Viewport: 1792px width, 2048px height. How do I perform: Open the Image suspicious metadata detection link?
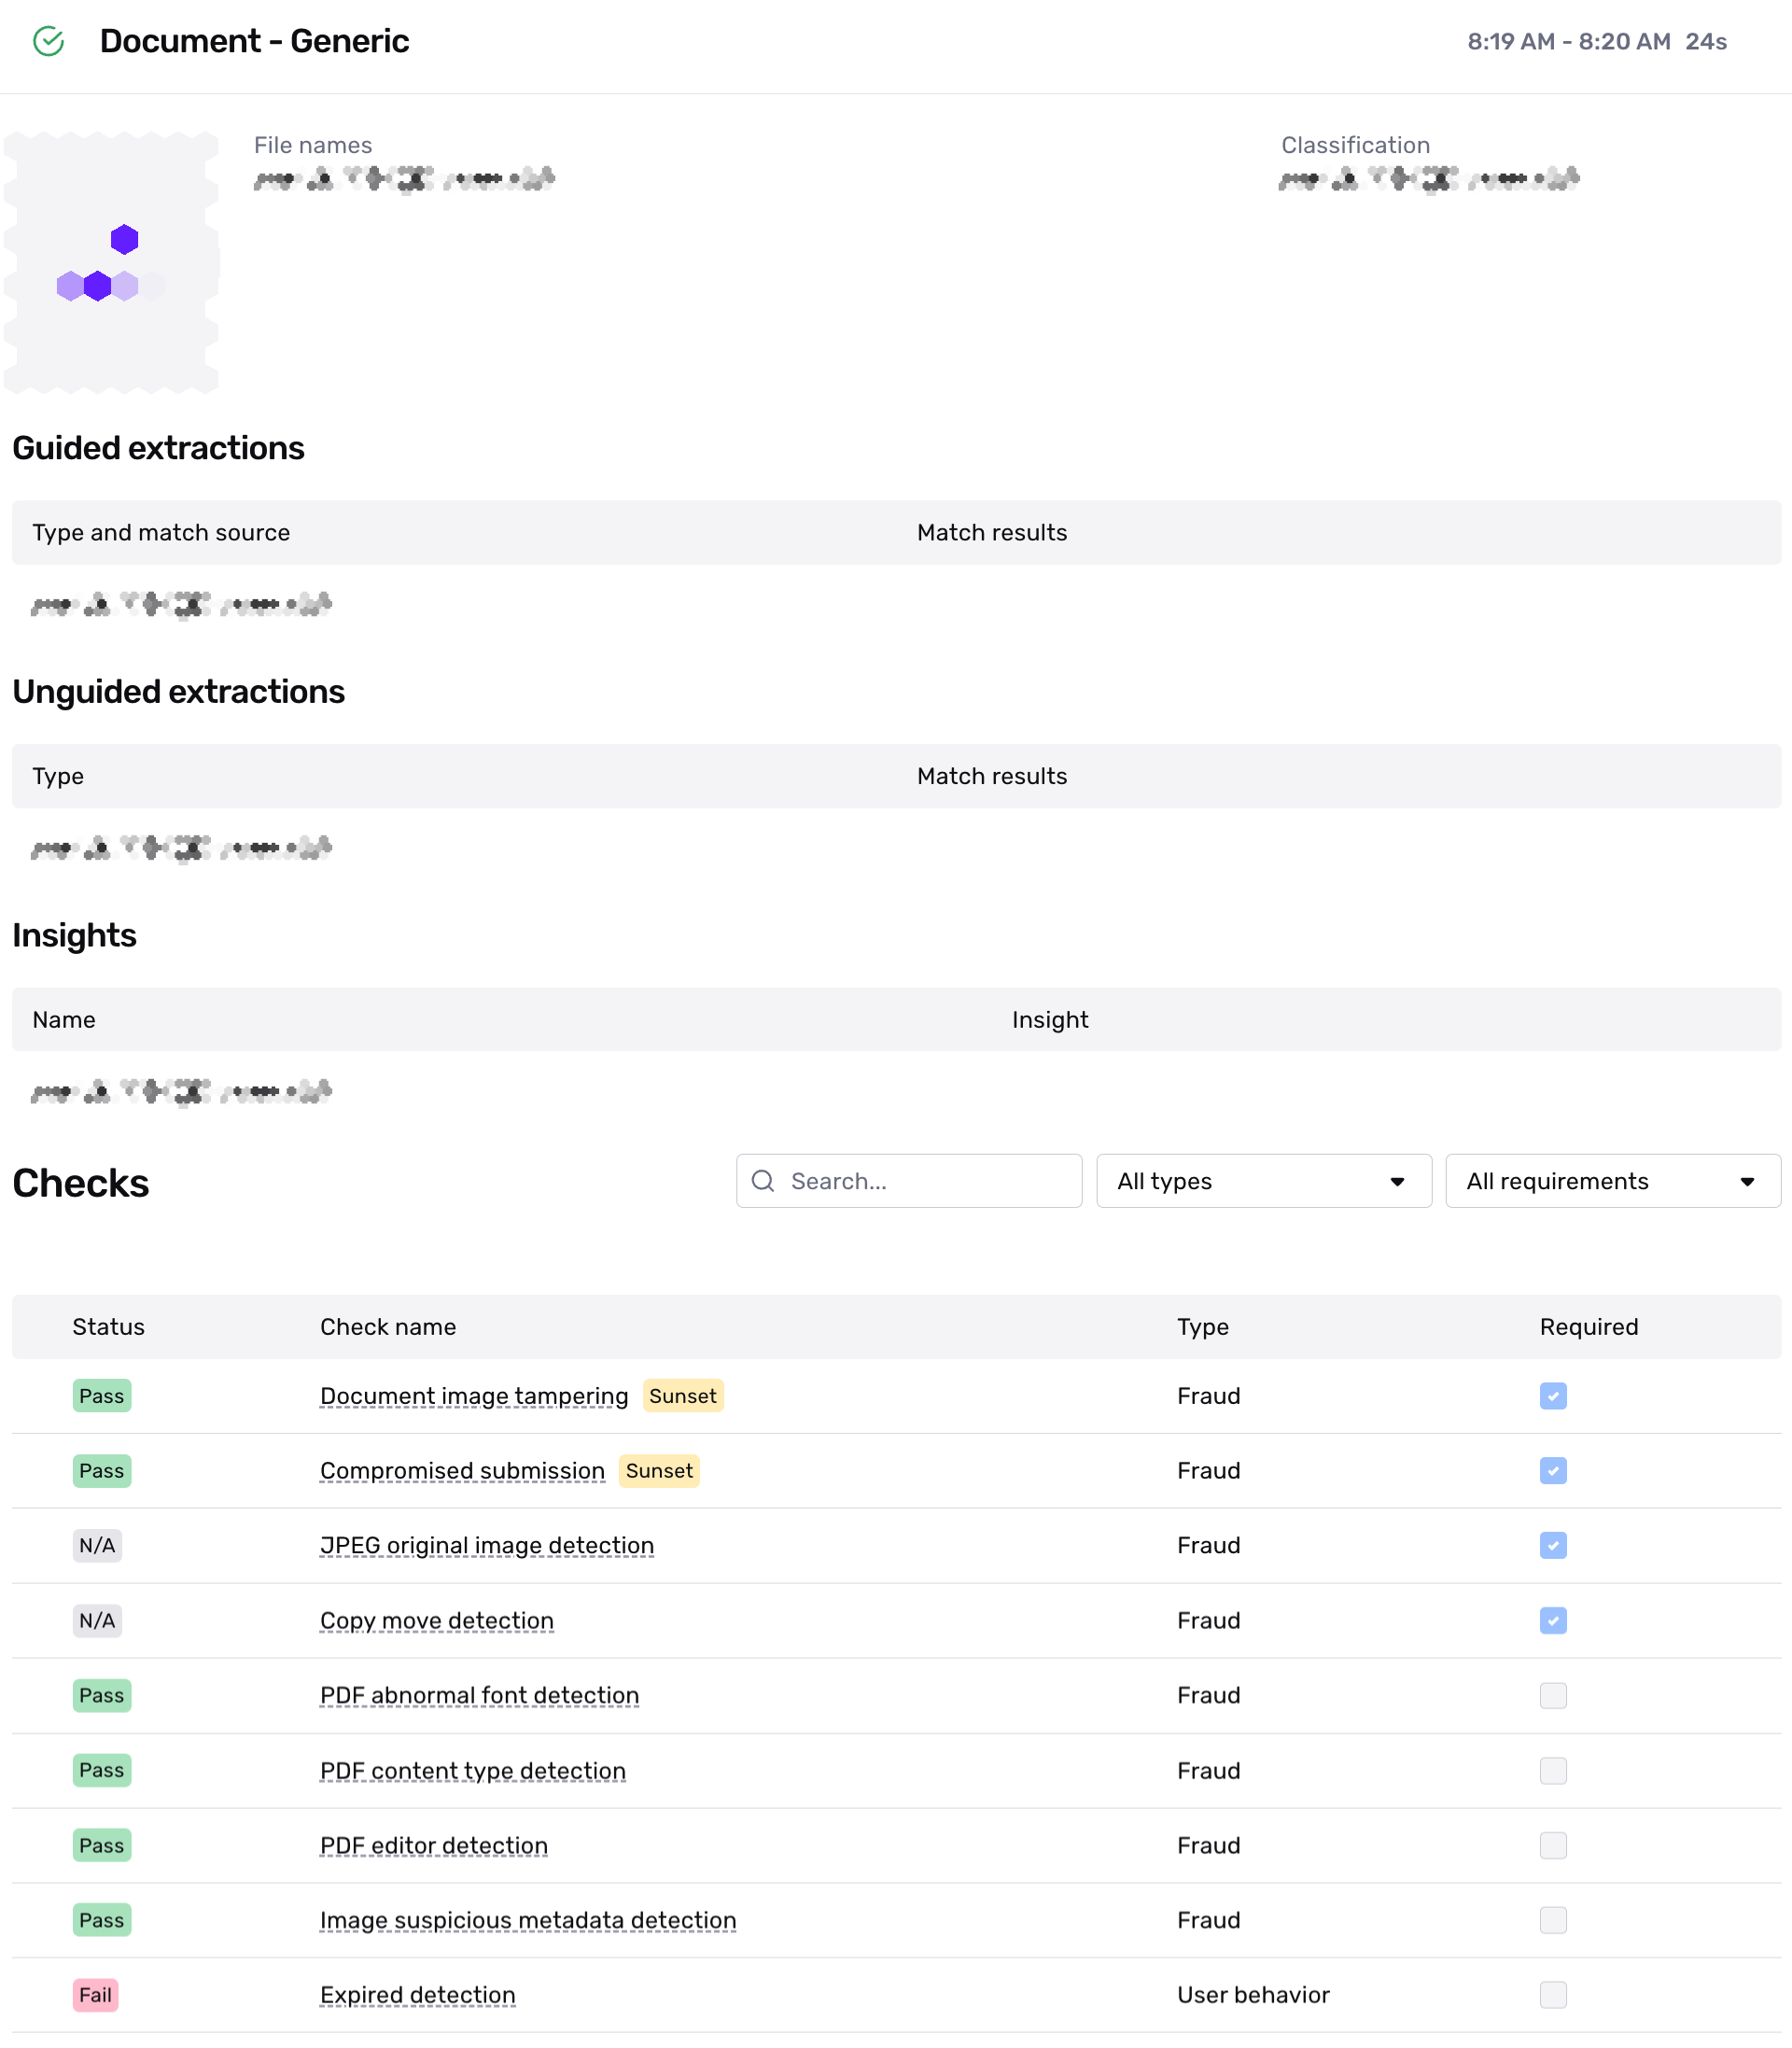528,1920
